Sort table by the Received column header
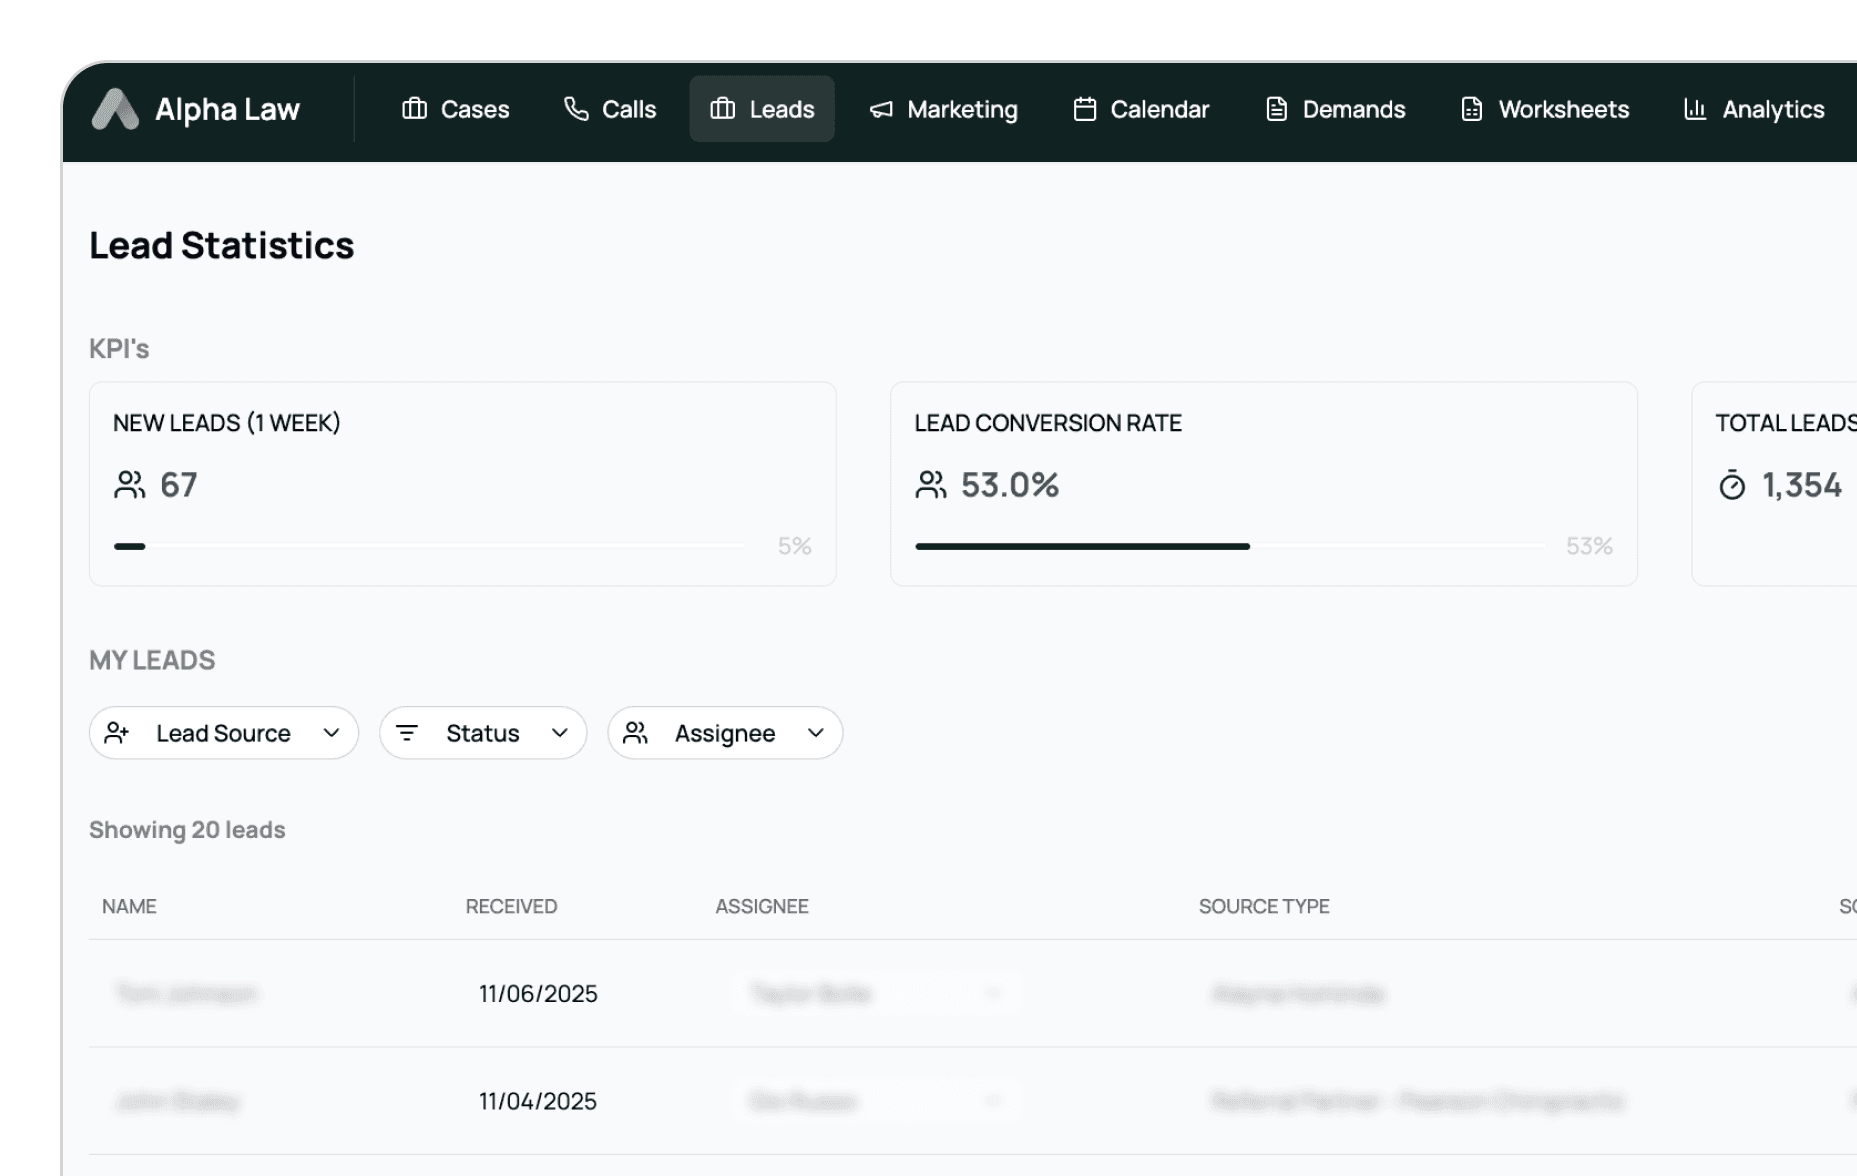 pos(511,906)
